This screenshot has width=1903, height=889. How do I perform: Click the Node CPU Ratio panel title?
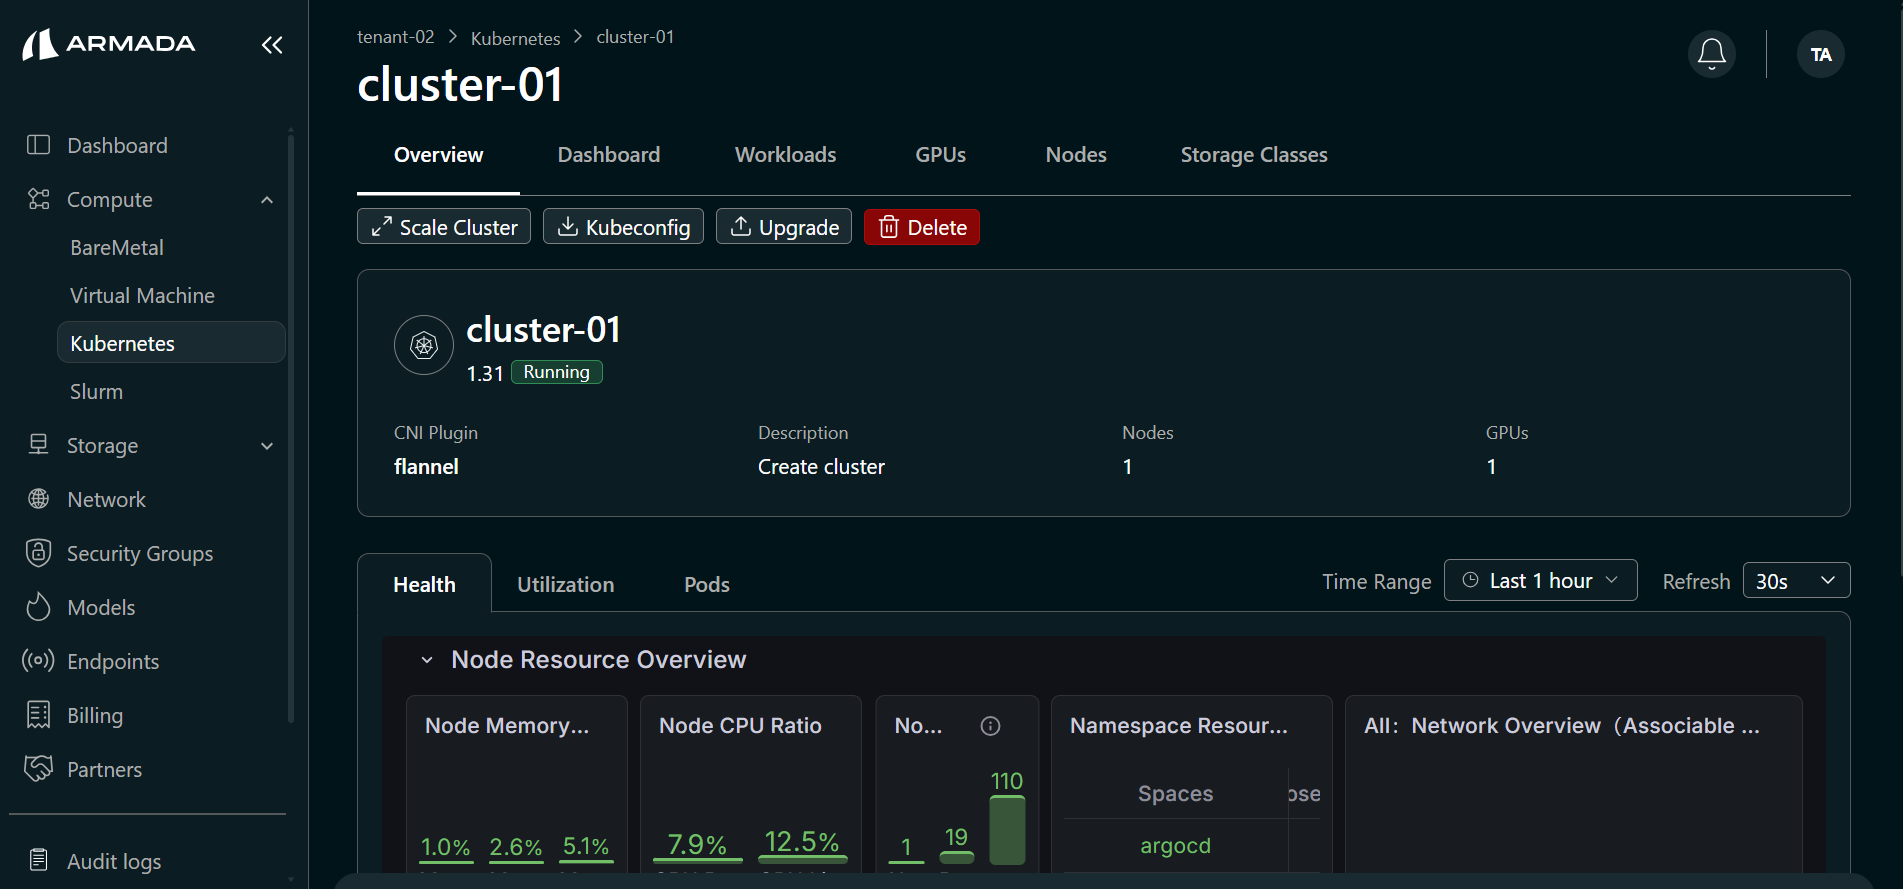(740, 726)
